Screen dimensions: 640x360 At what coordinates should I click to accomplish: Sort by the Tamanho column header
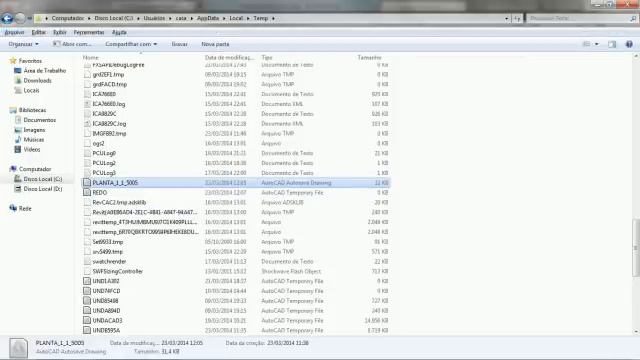tap(369, 58)
